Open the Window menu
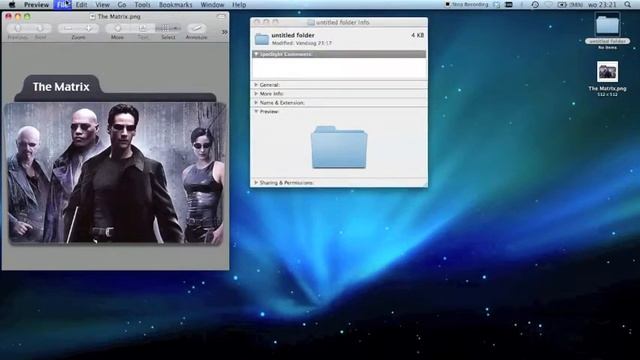This screenshot has height=360, width=640. click(212, 5)
